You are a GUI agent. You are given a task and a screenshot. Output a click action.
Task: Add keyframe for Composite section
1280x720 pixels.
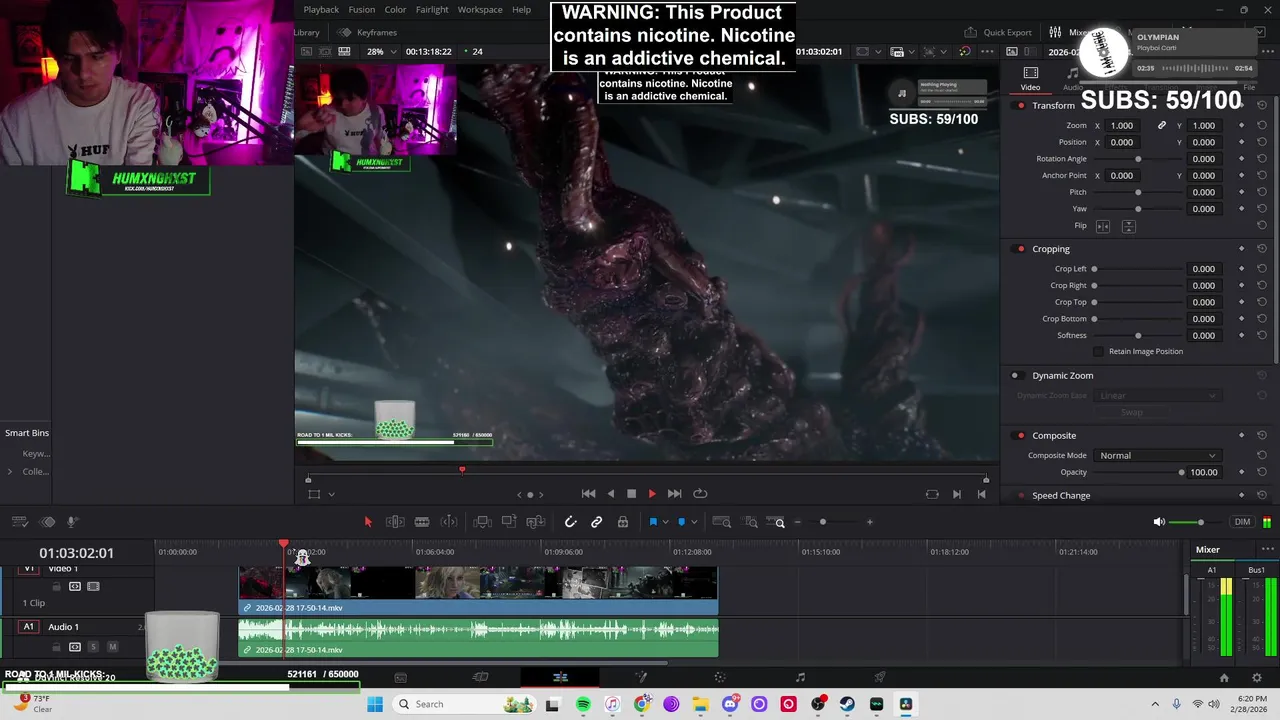(1242, 436)
